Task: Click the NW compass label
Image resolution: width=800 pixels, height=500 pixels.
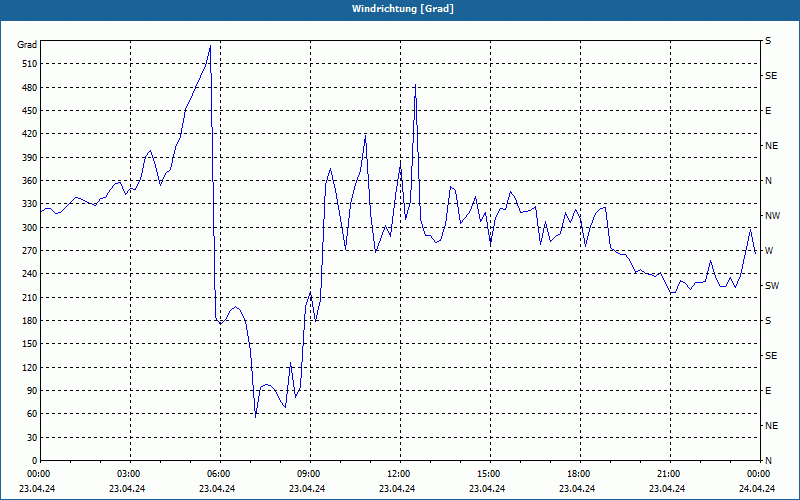Action: [772, 216]
